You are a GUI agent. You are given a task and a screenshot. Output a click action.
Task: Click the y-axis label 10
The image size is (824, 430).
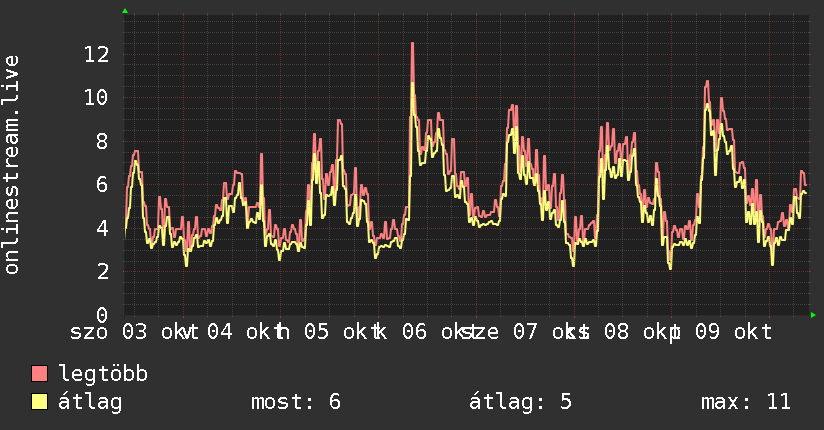[x=97, y=97]
